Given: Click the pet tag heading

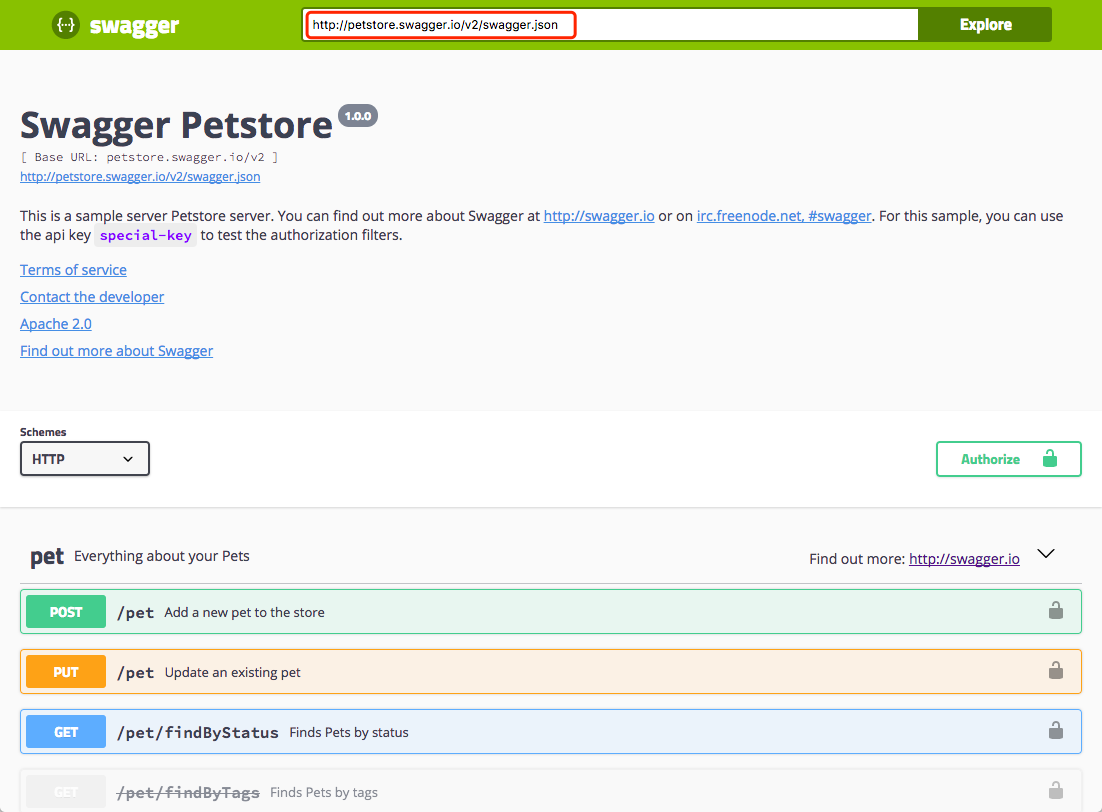Looking at the screenshot, I should (x=47, y=557).
